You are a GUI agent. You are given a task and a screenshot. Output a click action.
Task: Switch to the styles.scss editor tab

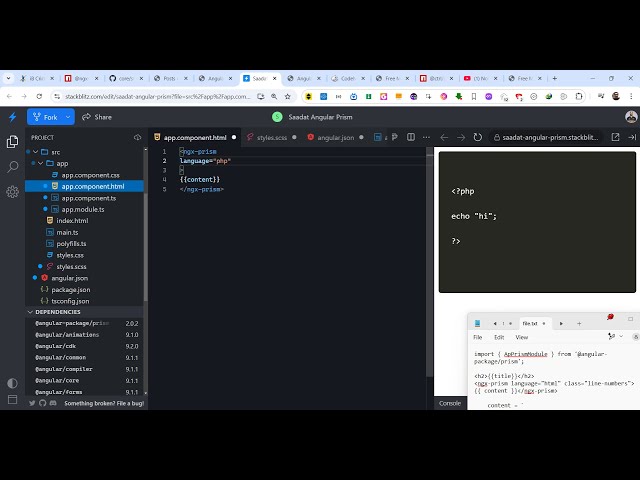(x=271, y=137)
